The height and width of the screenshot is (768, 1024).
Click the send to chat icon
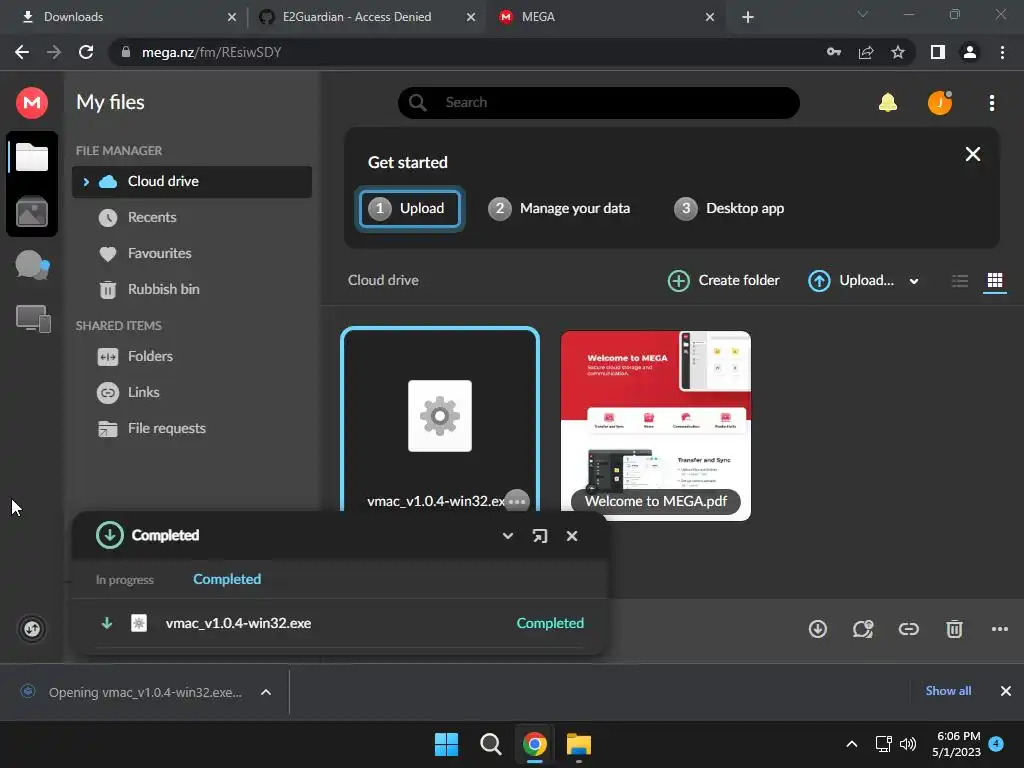pyautogui.click(x=863, y=629)
